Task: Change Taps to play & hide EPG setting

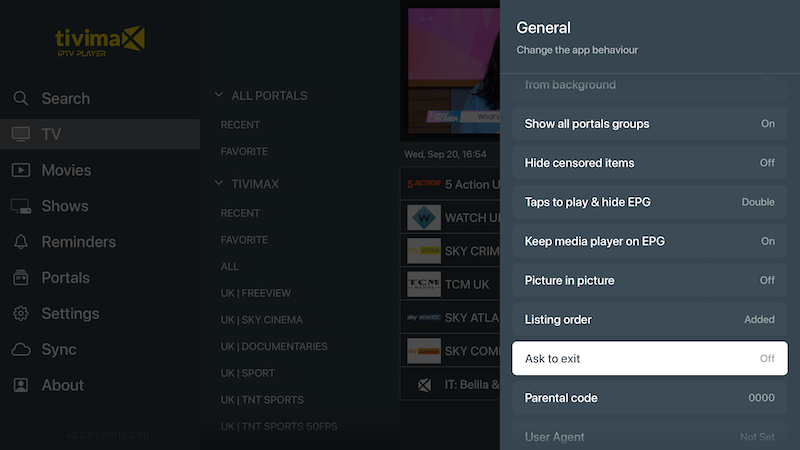Action: point(649,202)
